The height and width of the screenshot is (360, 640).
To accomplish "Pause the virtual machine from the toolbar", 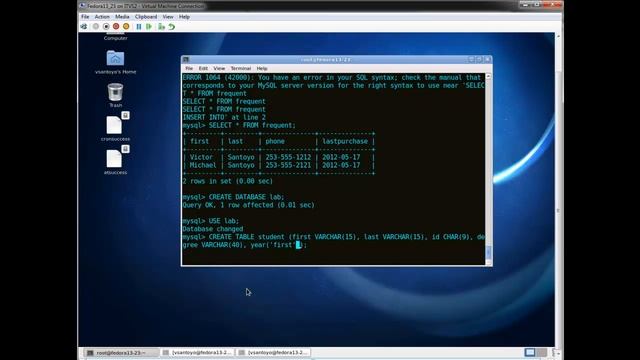I will coord(139,27).
